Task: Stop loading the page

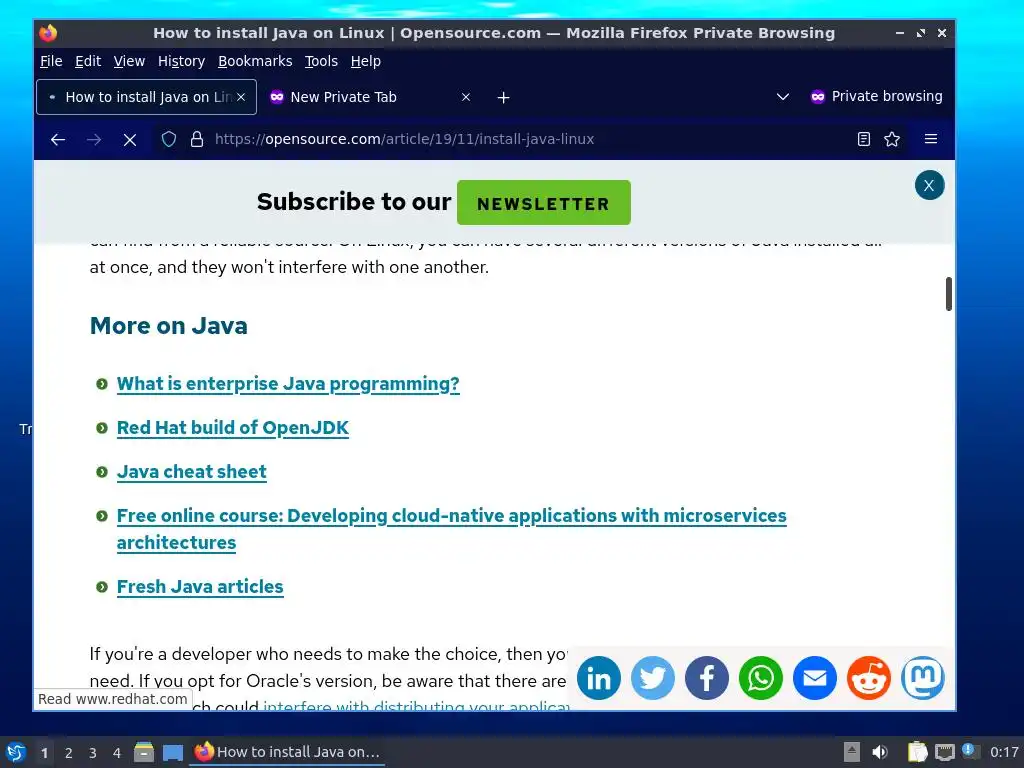Action: pyautogui.click(x=130, y=139)
